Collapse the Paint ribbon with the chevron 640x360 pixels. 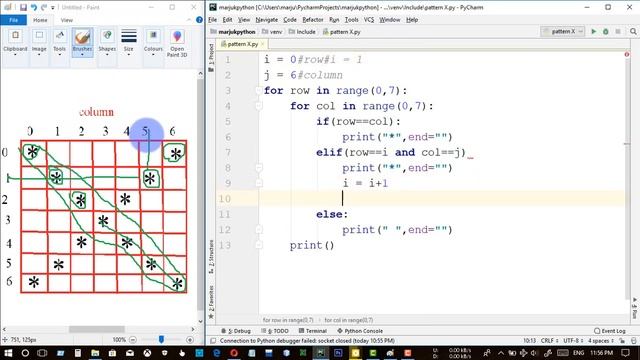pos(189,20)
